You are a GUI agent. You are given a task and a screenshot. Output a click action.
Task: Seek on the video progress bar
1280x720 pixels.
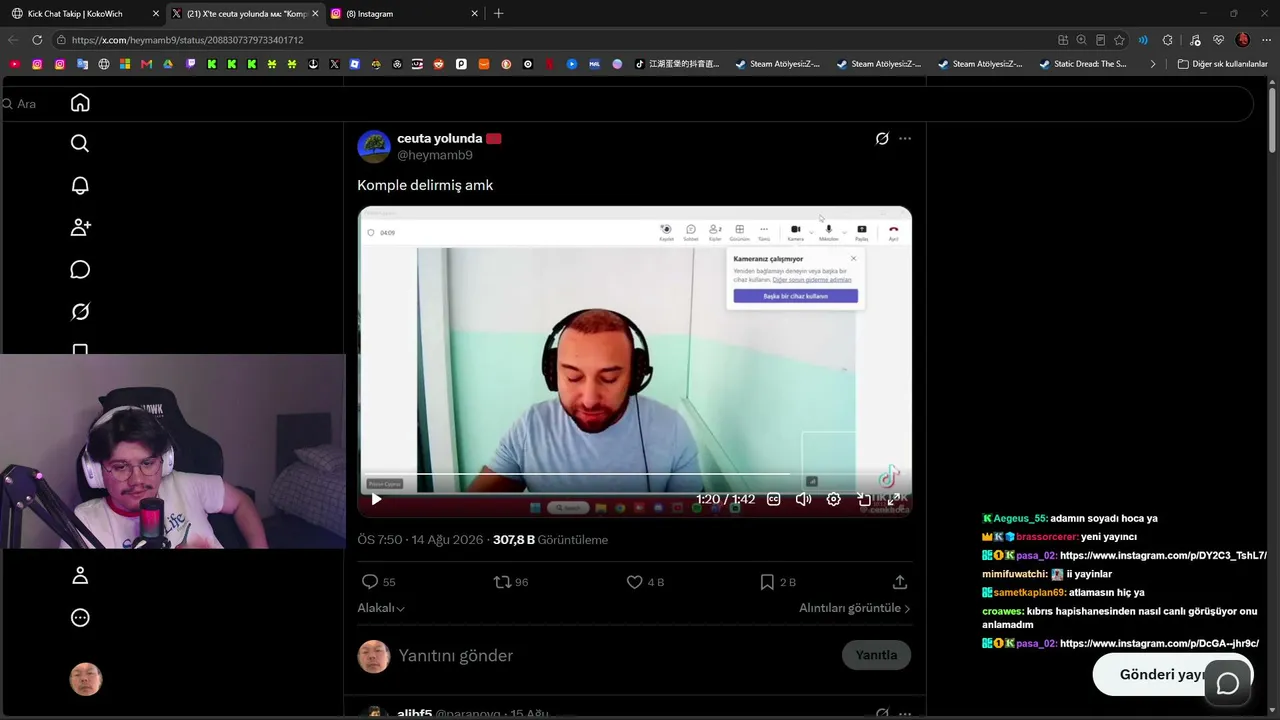pyautogui.click(x=635, y=474)
